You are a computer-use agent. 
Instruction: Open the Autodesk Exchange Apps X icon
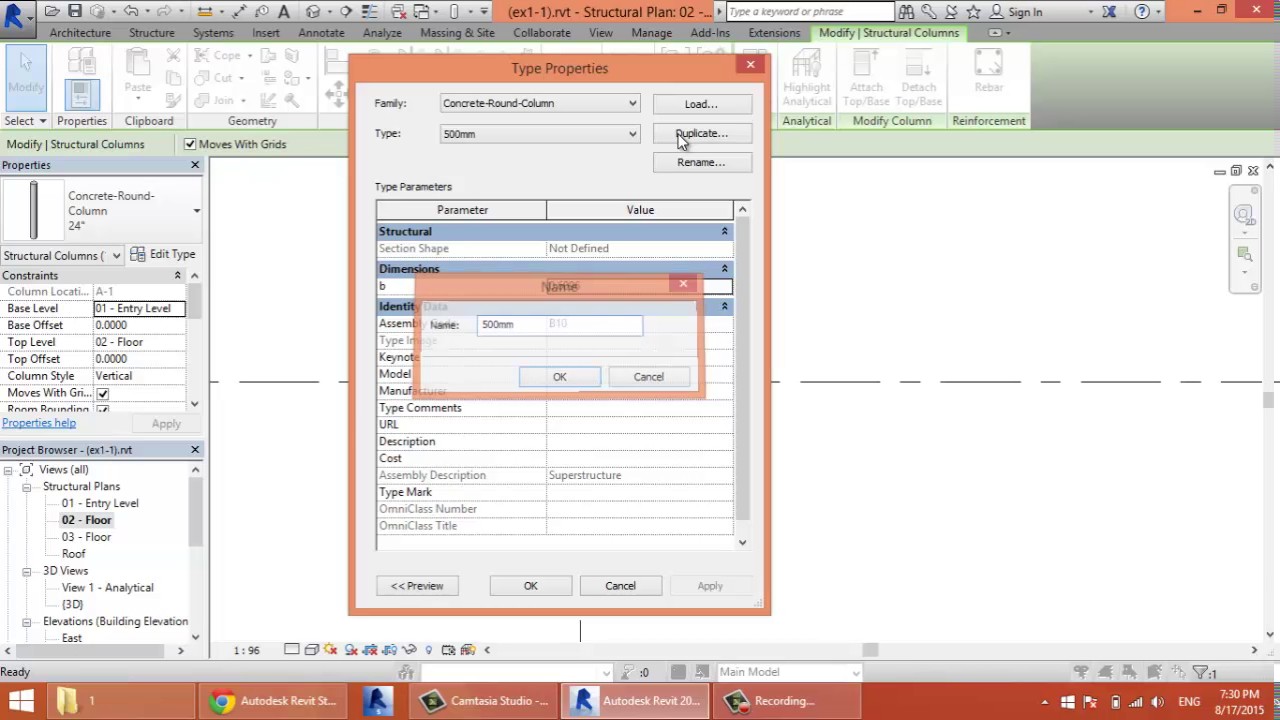[1109, 12]
